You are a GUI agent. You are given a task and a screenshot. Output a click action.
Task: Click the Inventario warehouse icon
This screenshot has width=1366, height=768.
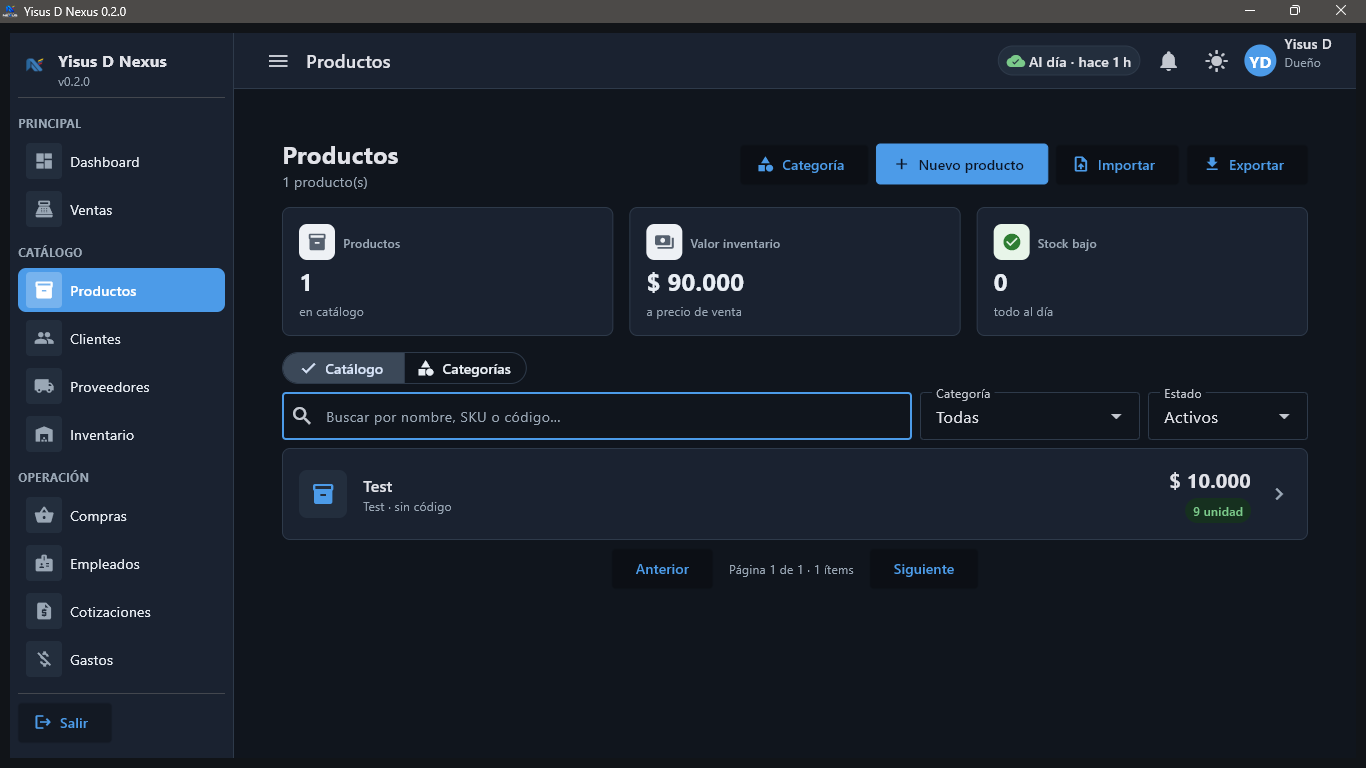pyautogui.click(x=44, y=435)
